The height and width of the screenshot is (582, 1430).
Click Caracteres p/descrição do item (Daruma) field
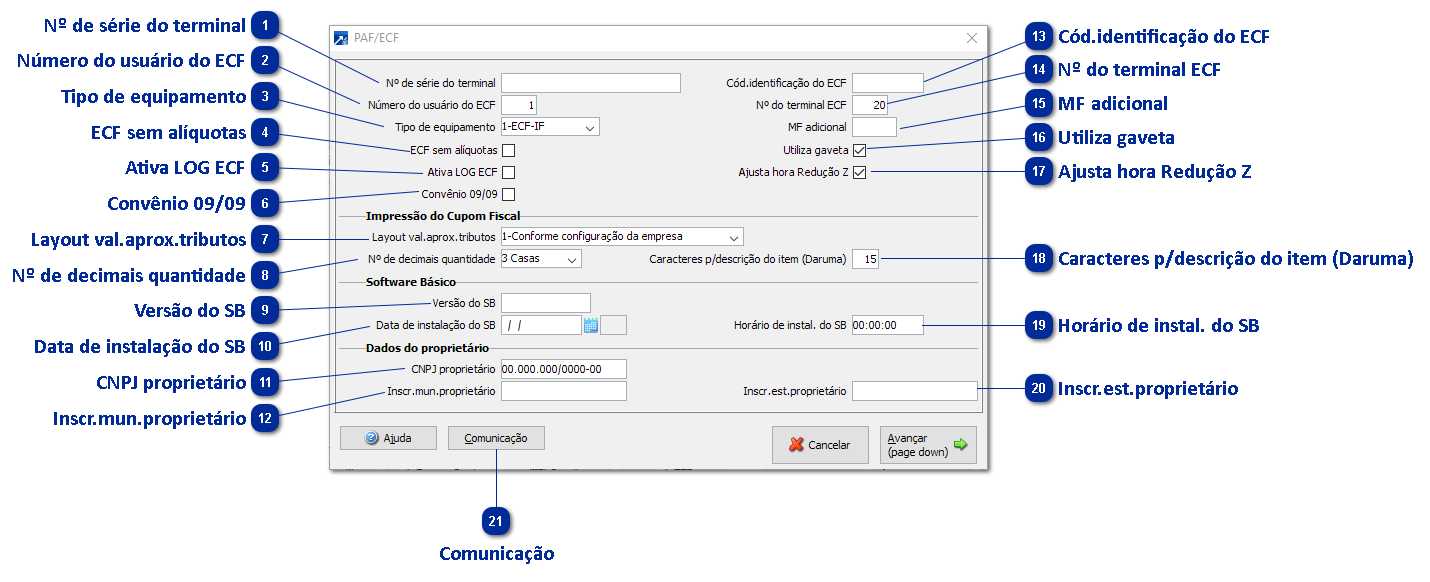pyautogui.click(x=866, y=259)
